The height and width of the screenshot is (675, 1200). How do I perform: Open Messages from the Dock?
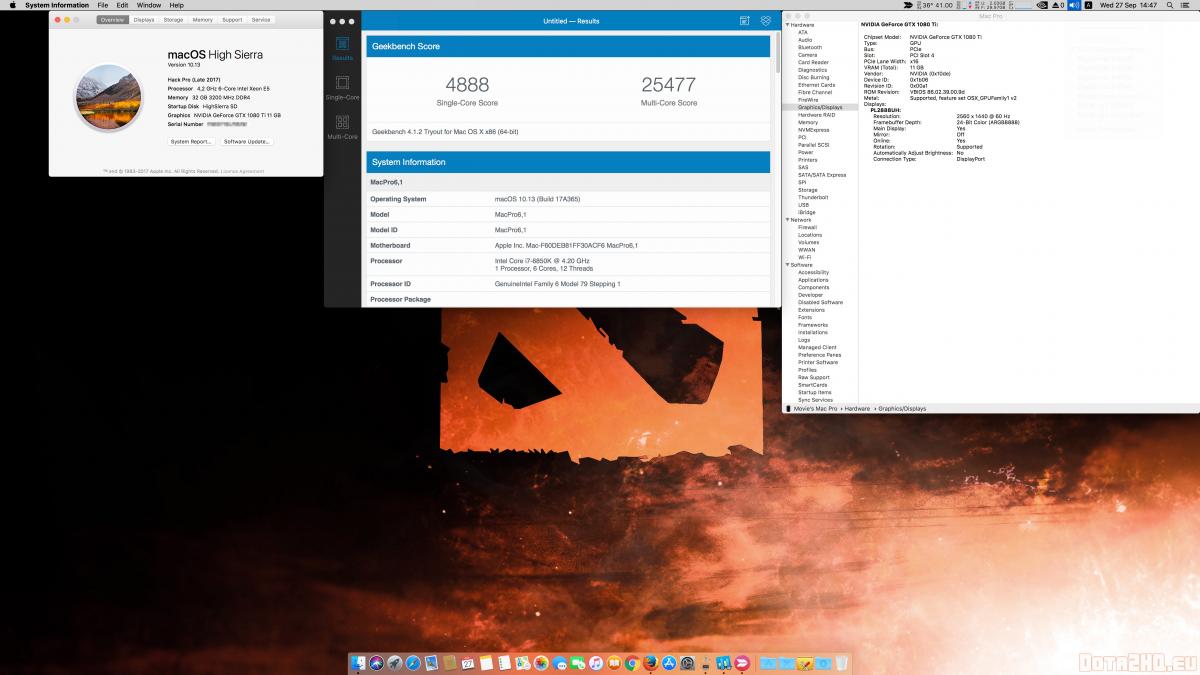pyautogui.click(x=558, y=662)
